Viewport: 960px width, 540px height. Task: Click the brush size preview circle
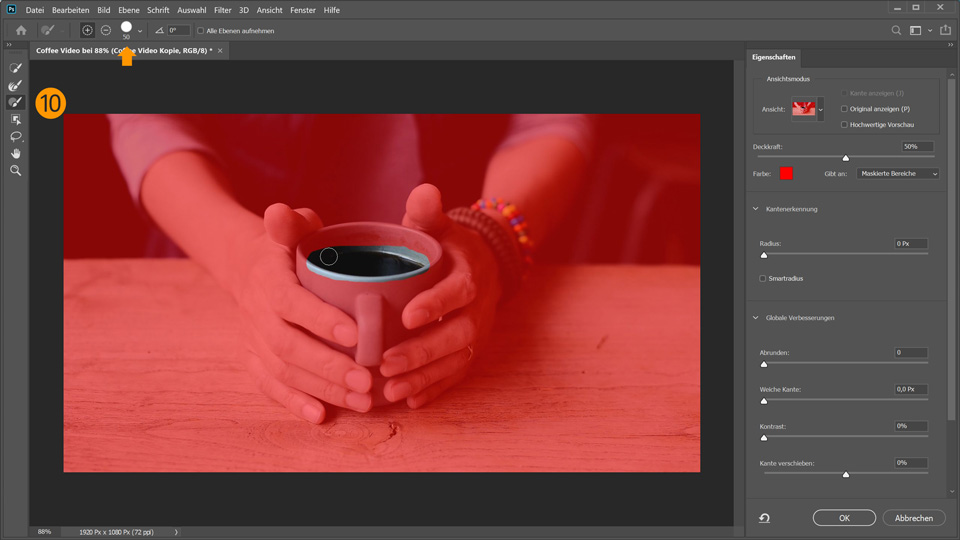coord(126,27)
